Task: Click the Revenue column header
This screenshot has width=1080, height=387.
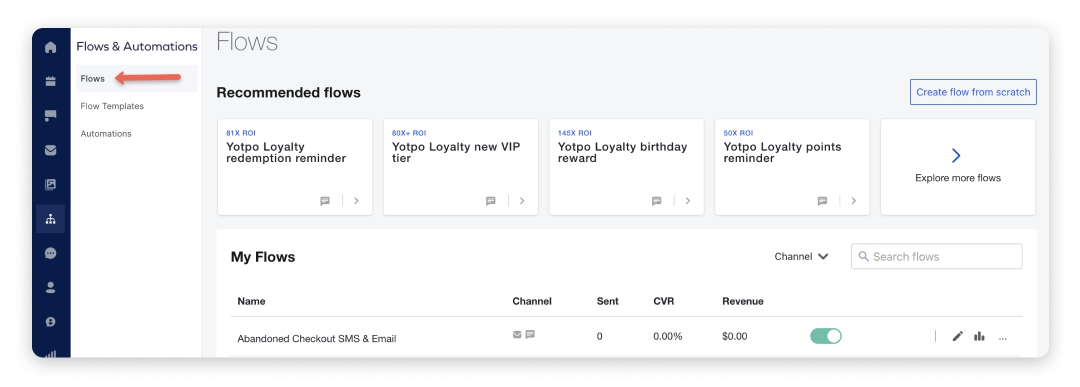Action: coord(742,301)
